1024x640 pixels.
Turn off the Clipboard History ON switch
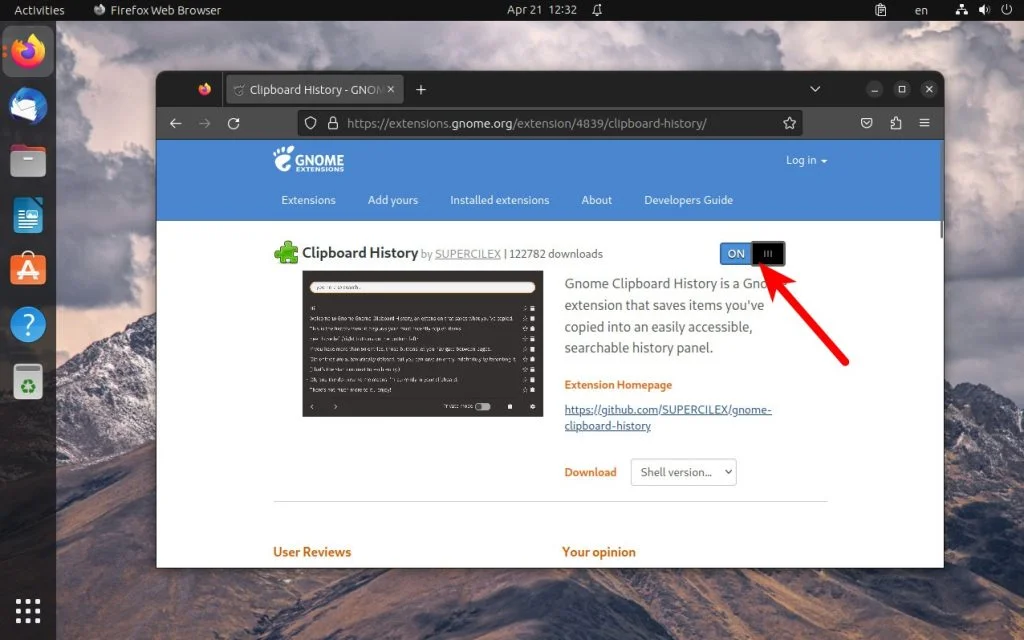(x=735, y=253)
